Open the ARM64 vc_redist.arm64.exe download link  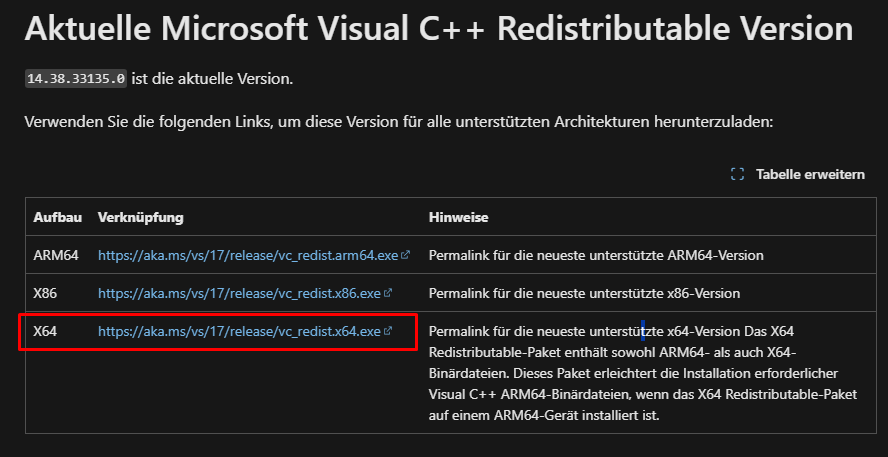tap(248, 255)
